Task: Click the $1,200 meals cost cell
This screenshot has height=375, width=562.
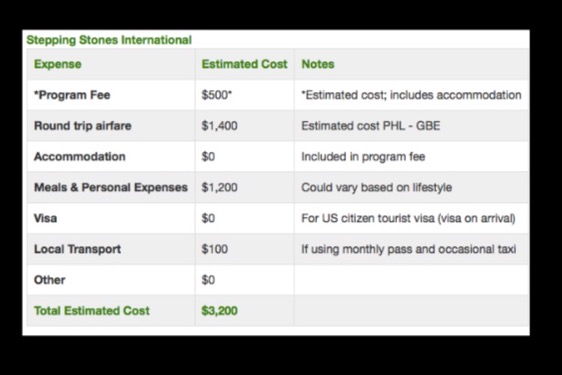Action: tap(219, 188)
